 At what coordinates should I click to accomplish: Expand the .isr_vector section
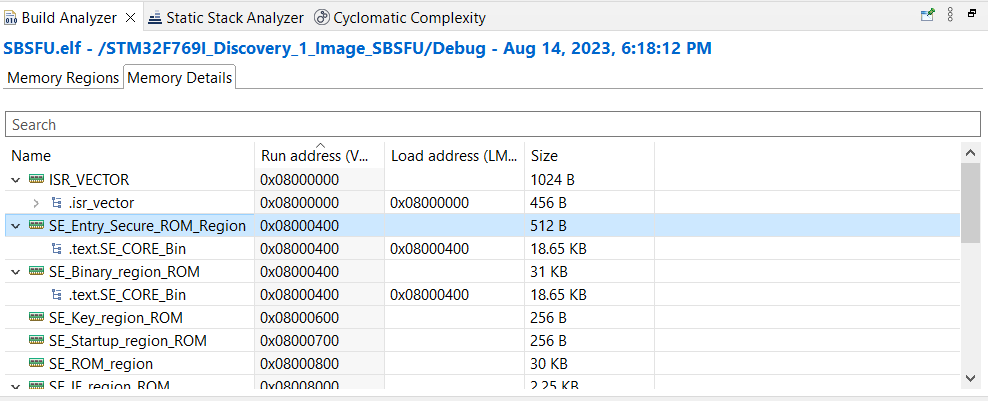pyautogui.click(x=36, y=203)
